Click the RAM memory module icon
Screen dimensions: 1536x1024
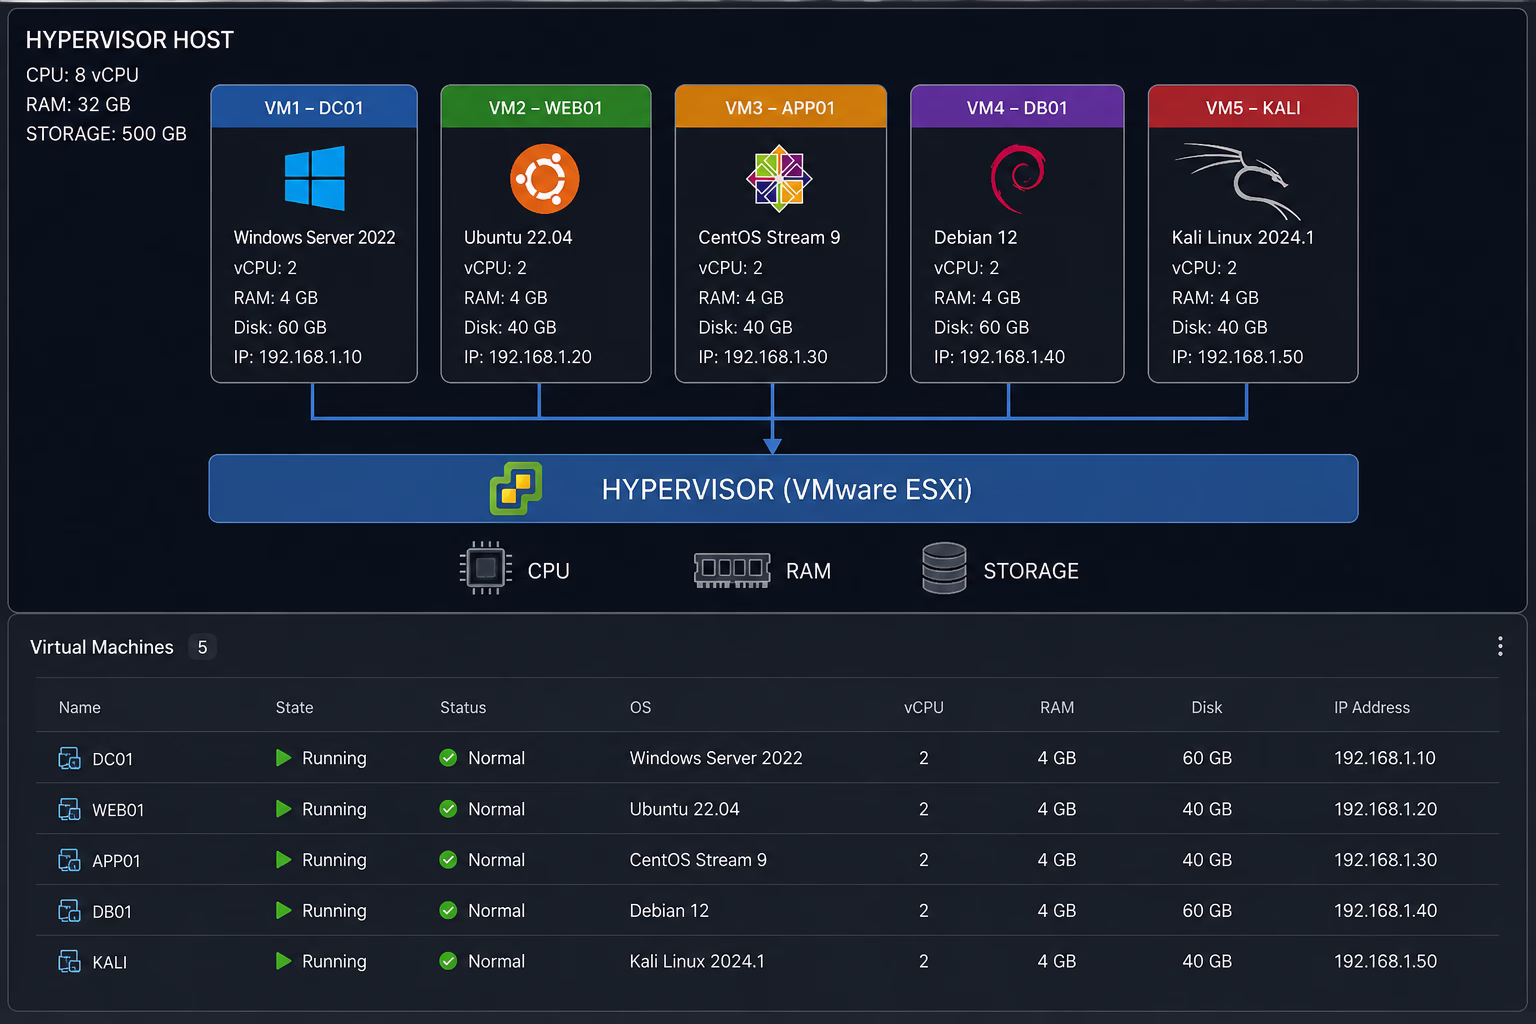point(732,570)
